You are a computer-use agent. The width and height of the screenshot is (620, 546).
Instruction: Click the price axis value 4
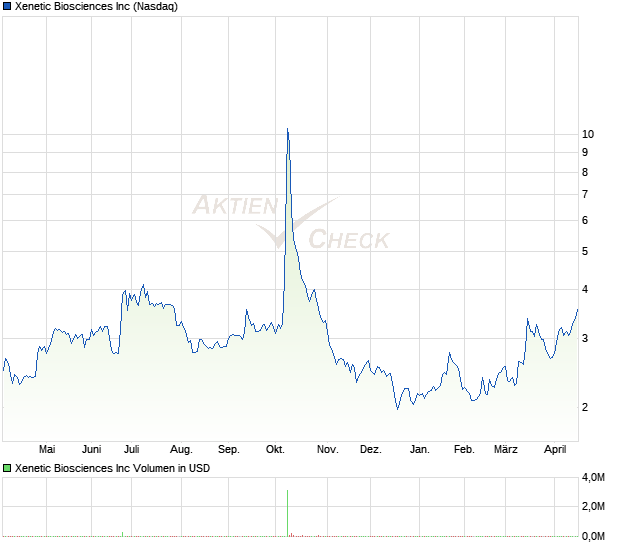[x=585, y=289]
